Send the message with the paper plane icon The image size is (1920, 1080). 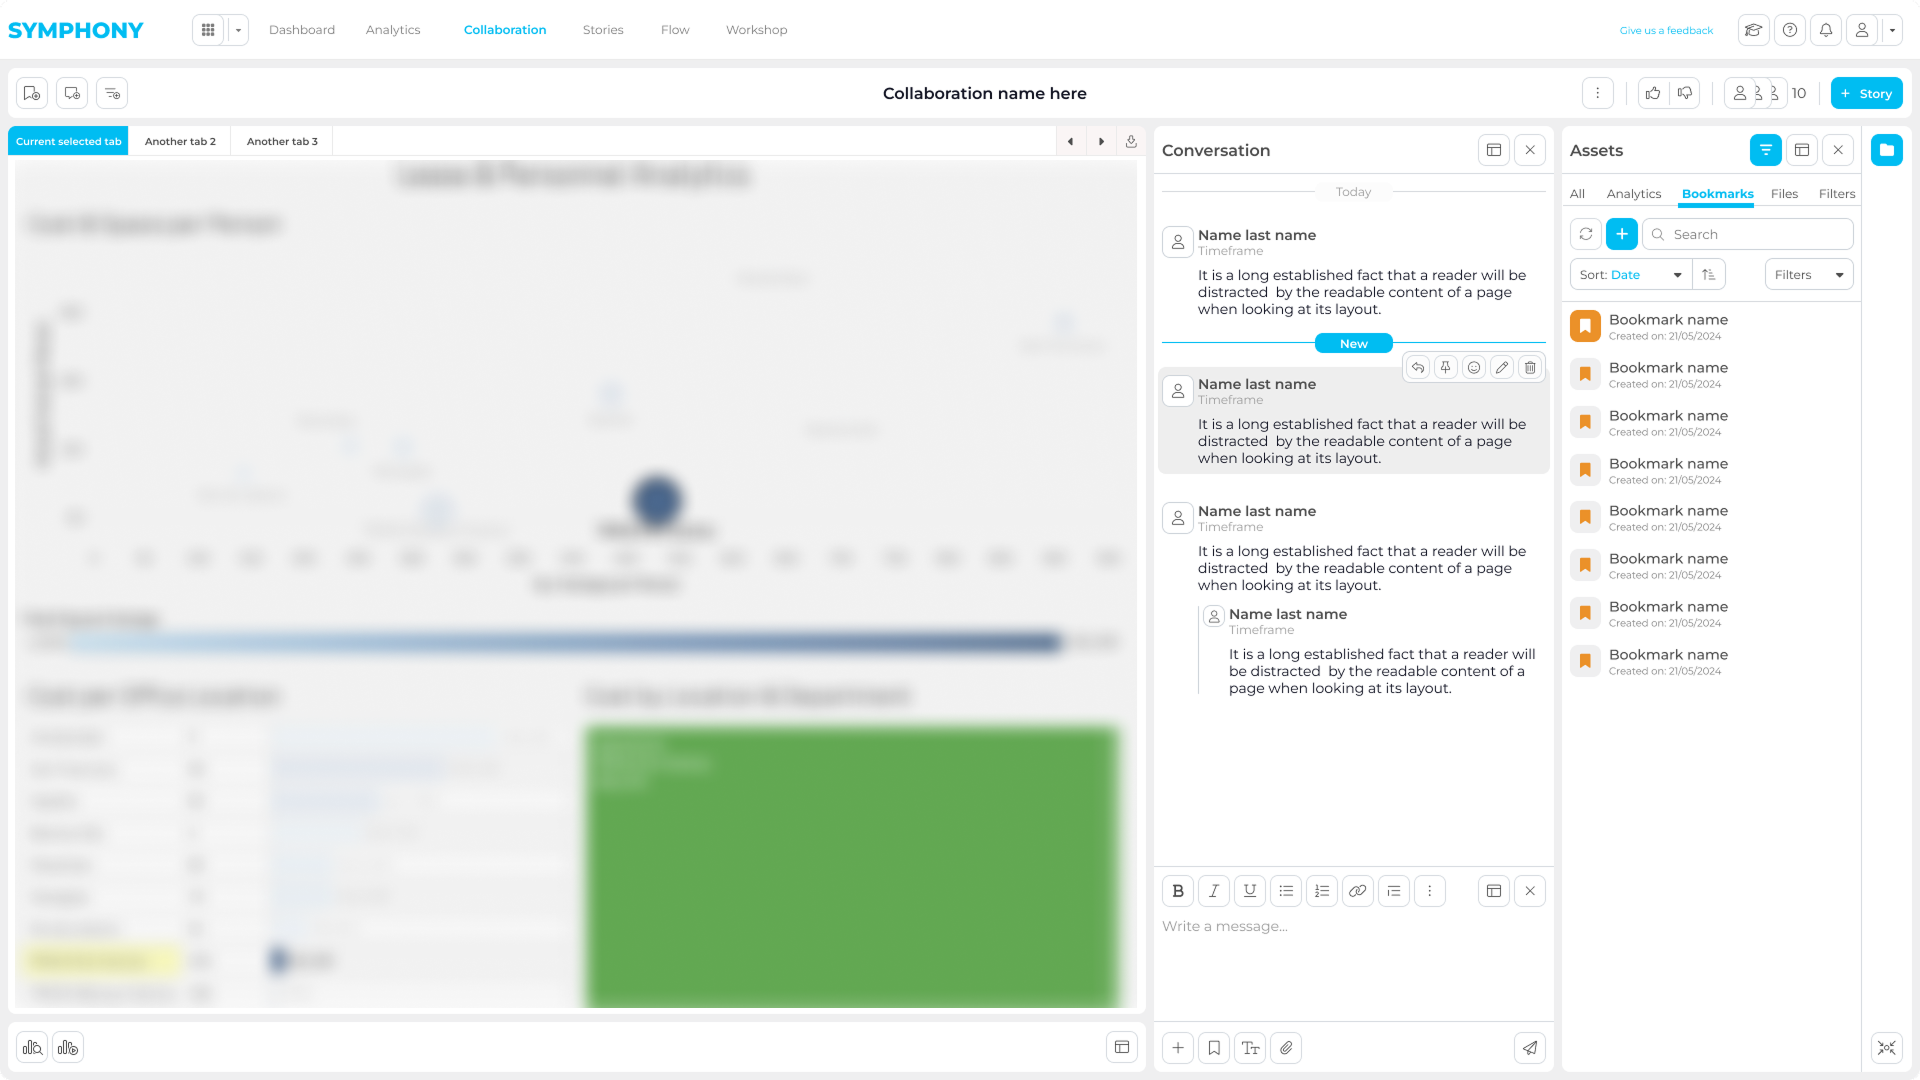click(x=1530, y=1048)
